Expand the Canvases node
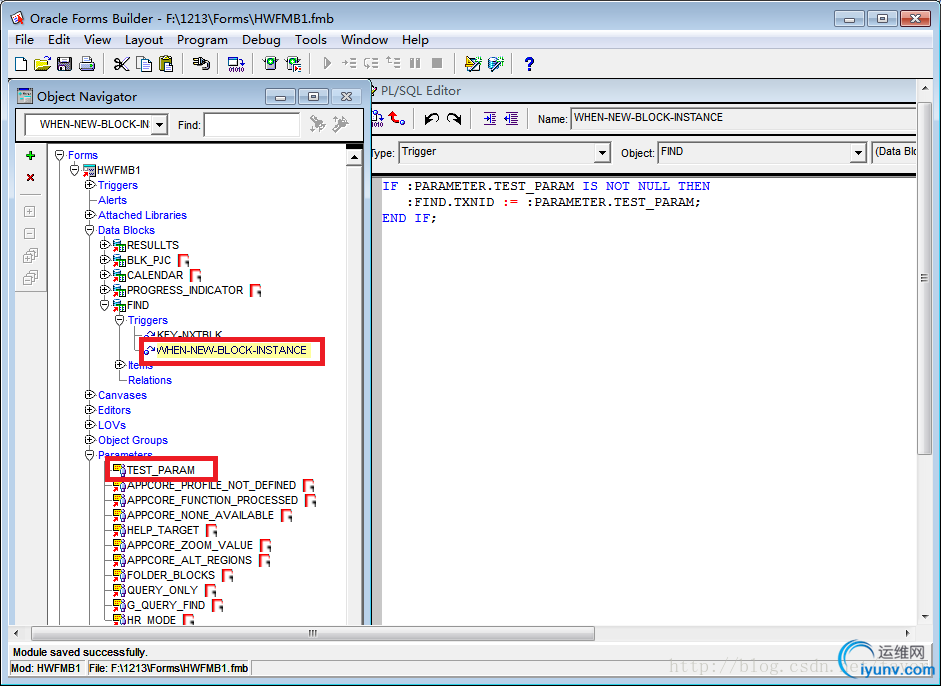The width and height of the screenshot is (941, 686). point(89,395)
